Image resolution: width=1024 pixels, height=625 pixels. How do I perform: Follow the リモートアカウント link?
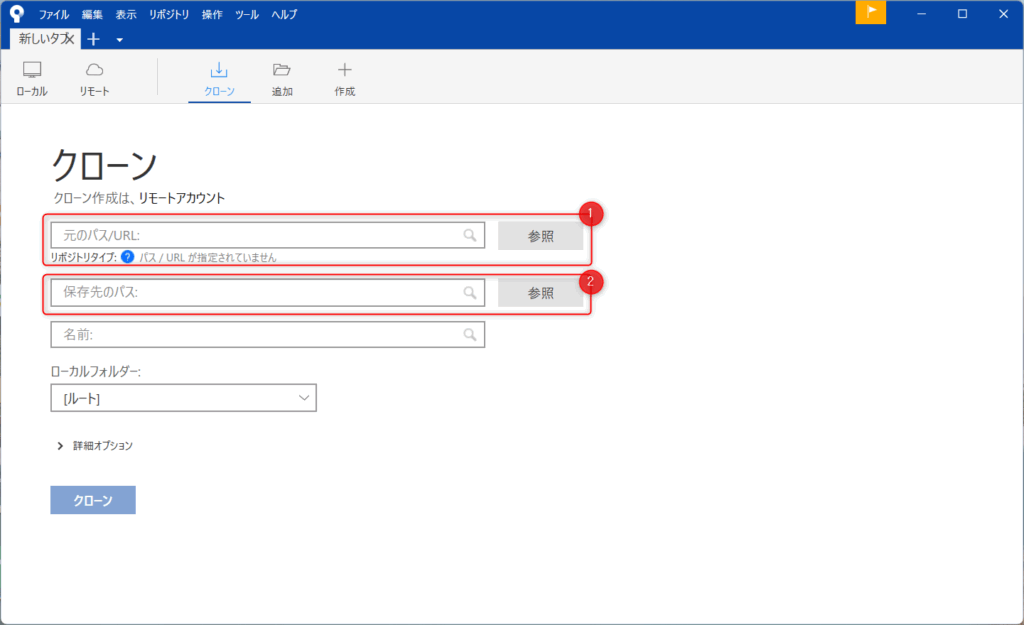click(x=181, y=198)
